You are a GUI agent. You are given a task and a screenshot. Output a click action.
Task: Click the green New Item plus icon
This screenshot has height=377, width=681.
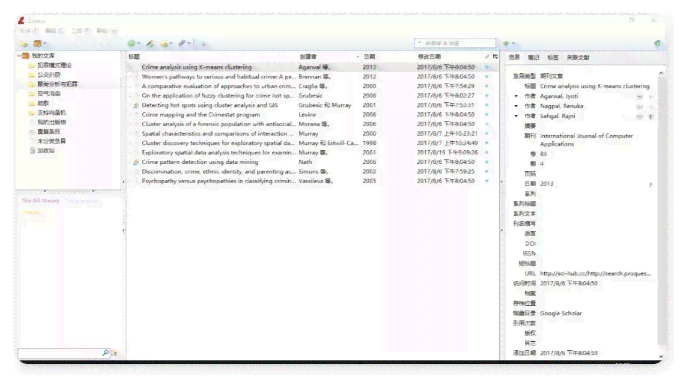pos(131,43)
